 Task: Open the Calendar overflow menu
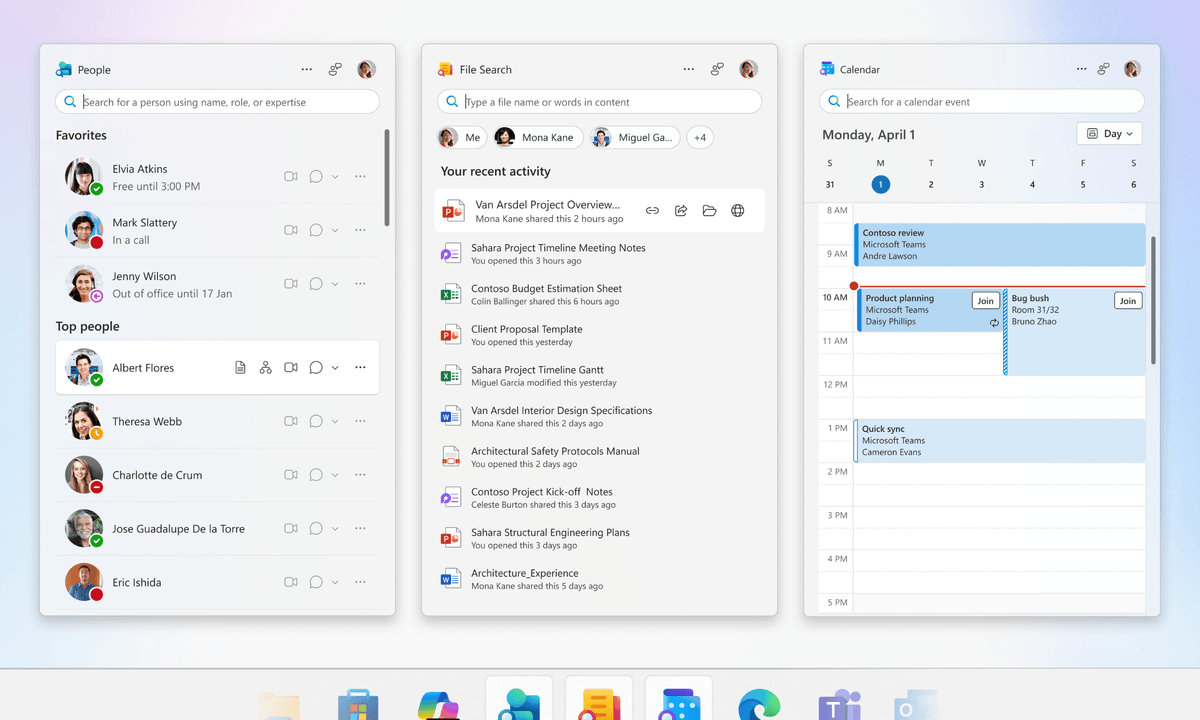click(x=1081, y=69)
